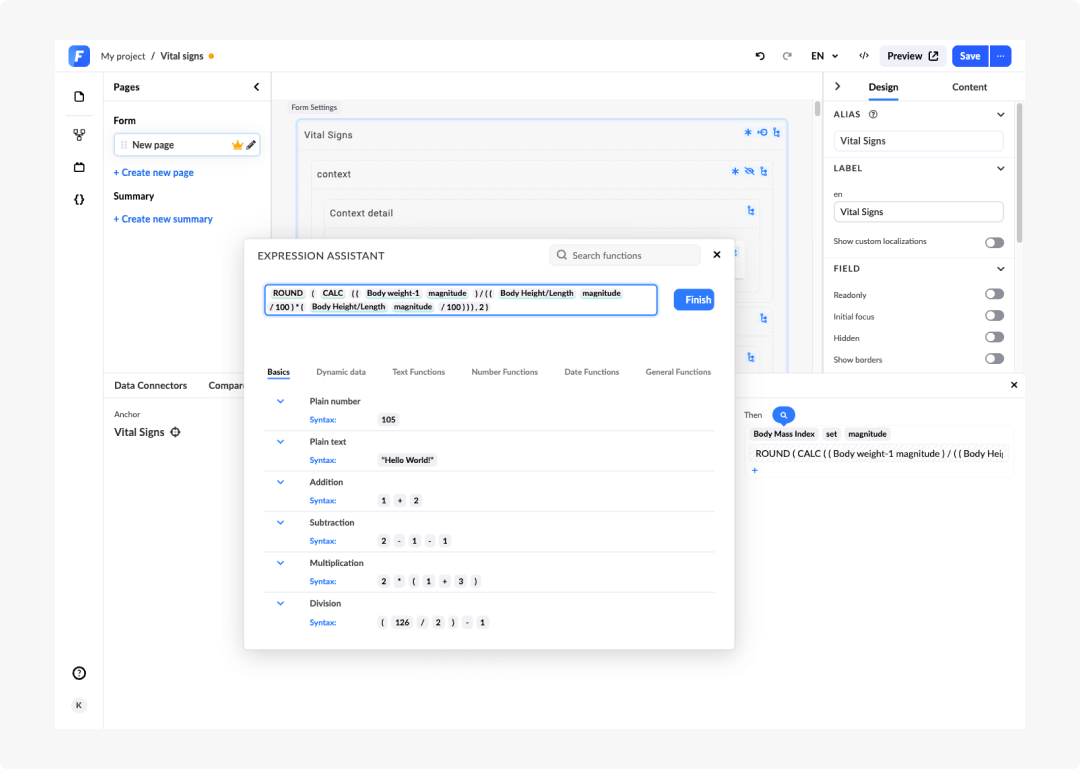Open the EN language dropdown
Image resolution: width=1080 pixels, height=769 pixels.
point(824,56)
